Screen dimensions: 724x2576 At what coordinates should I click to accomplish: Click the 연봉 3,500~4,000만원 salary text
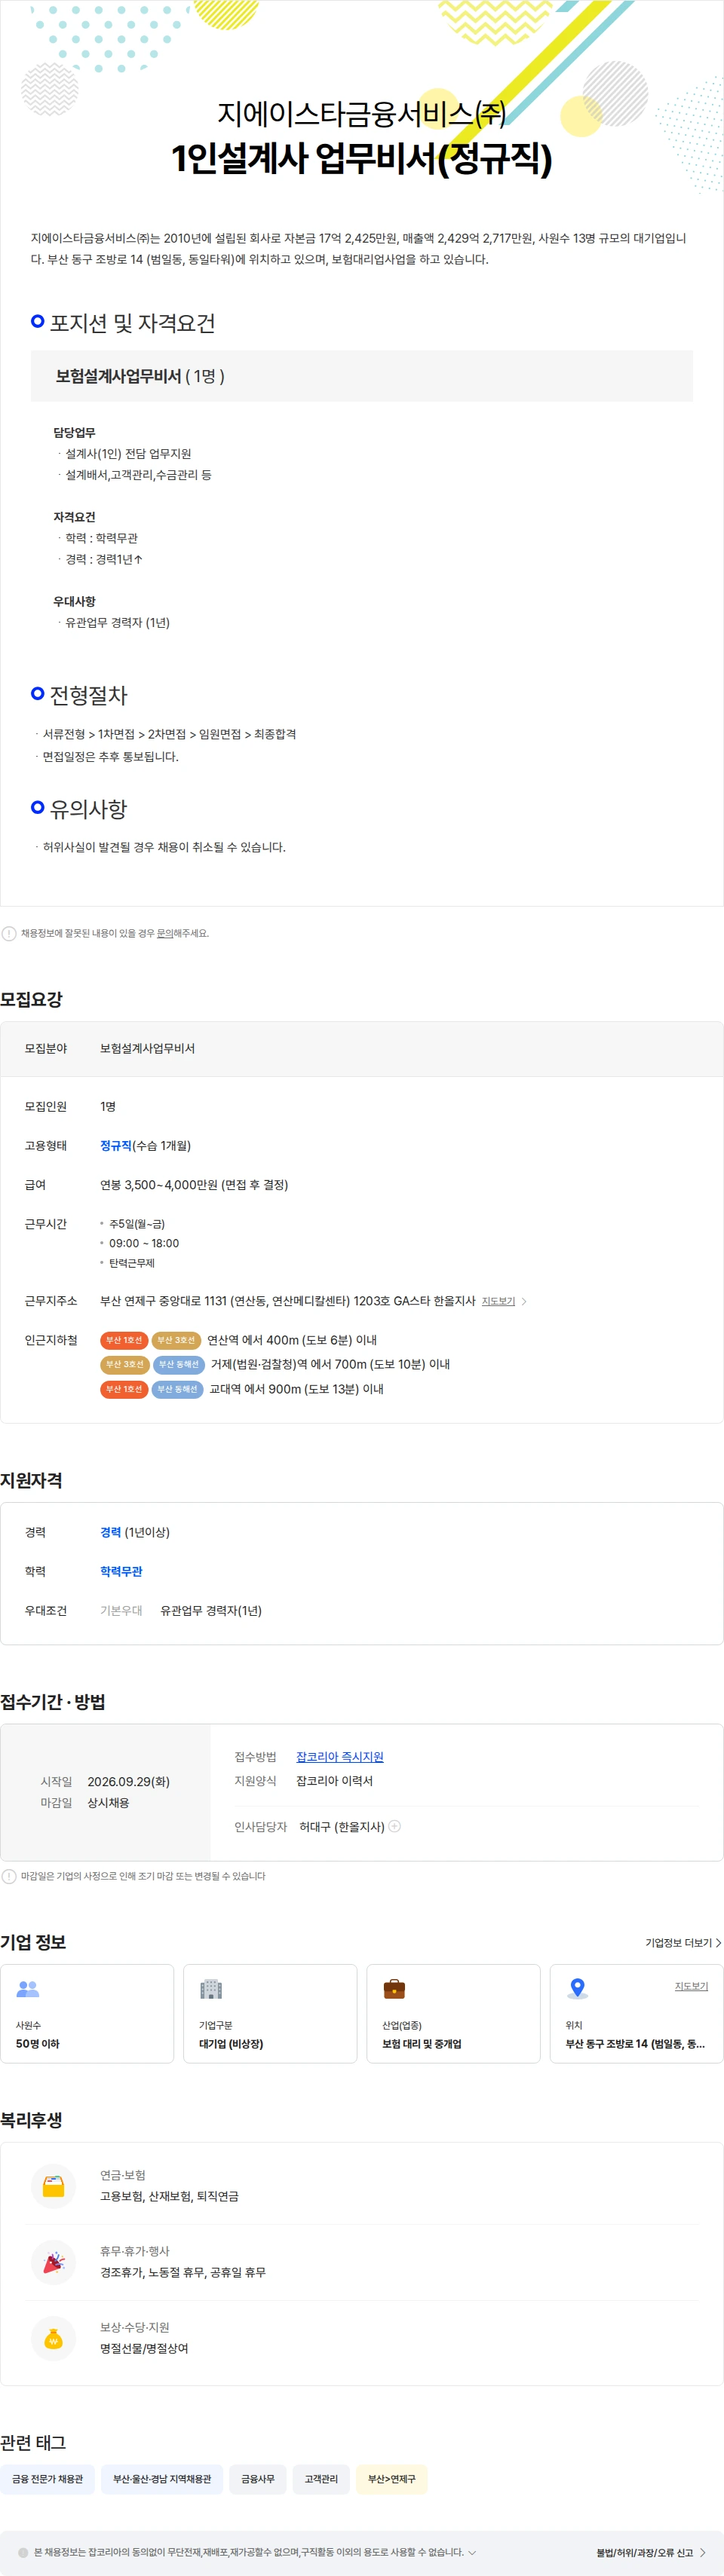[194, 1185]
